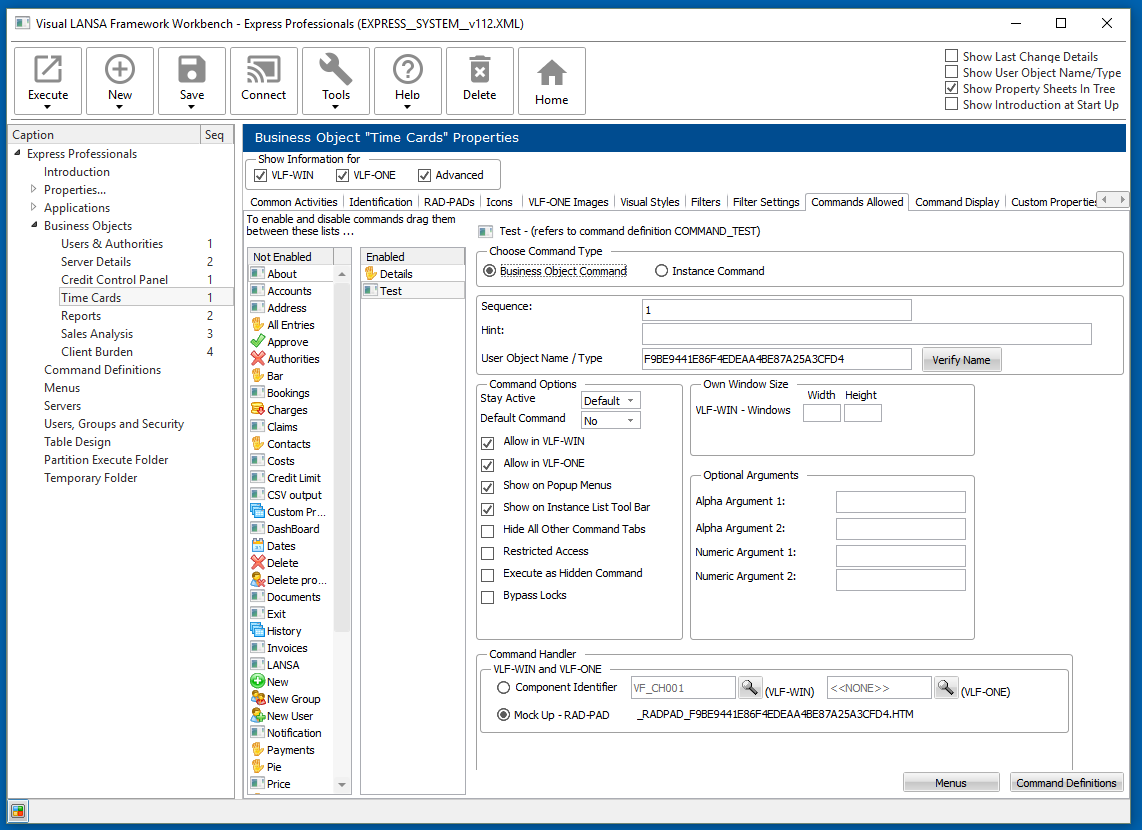
Task: Click the Menus button
Action: pyautogui.click(x=950, y=783)
